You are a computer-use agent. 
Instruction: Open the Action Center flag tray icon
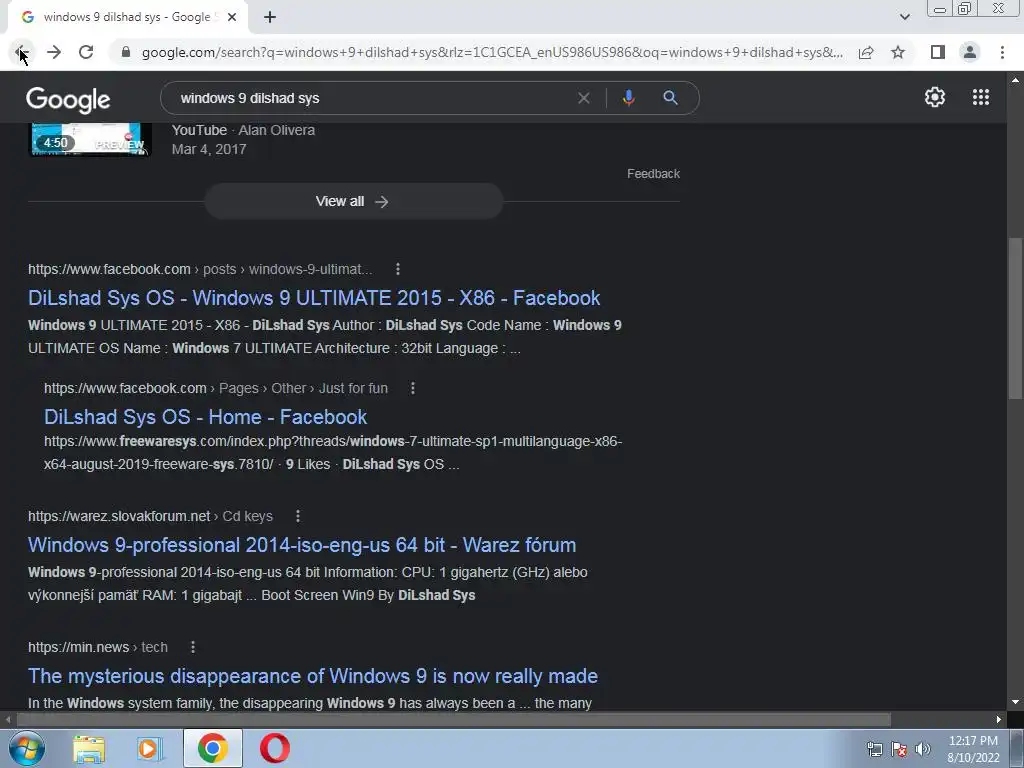click(899, 749)
